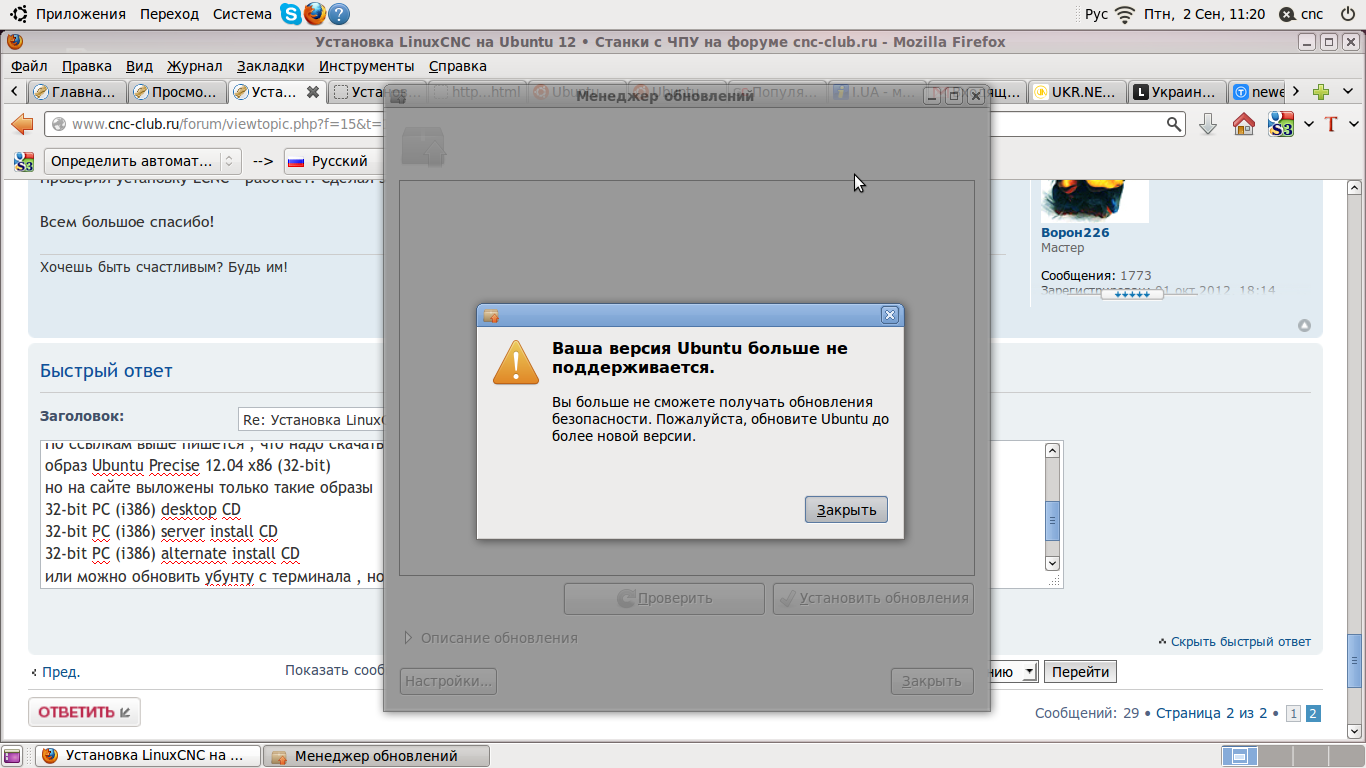1366x768 pixels.
Task: Open the Правка menu
Action: [x=87, y=66]
